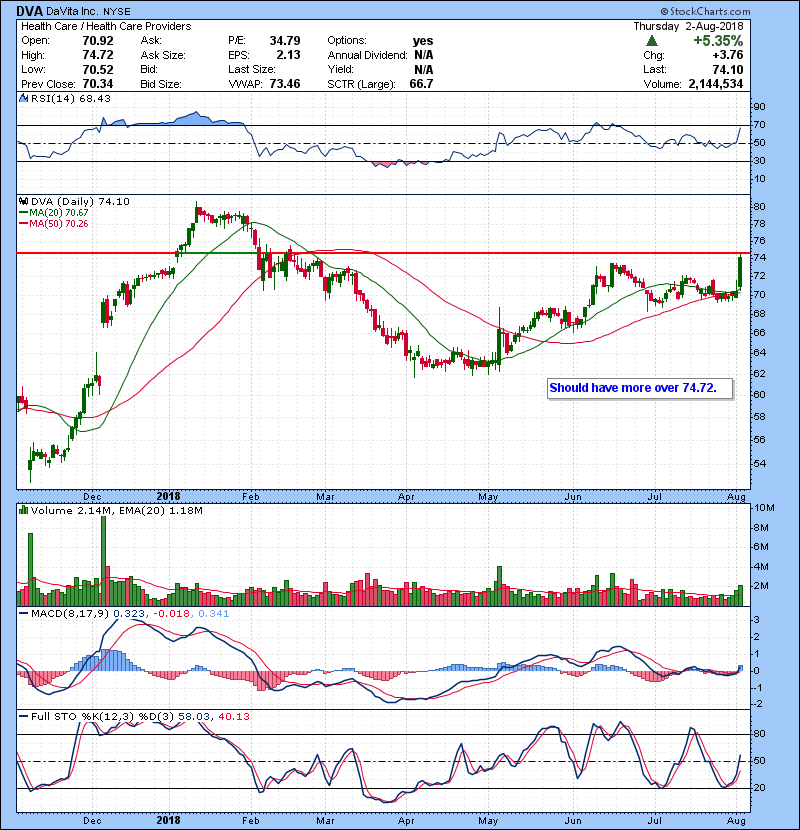Click the MA(20) 70.67 legend entry
The height and width of the screenshot is (830, 800).
[55, 212]
